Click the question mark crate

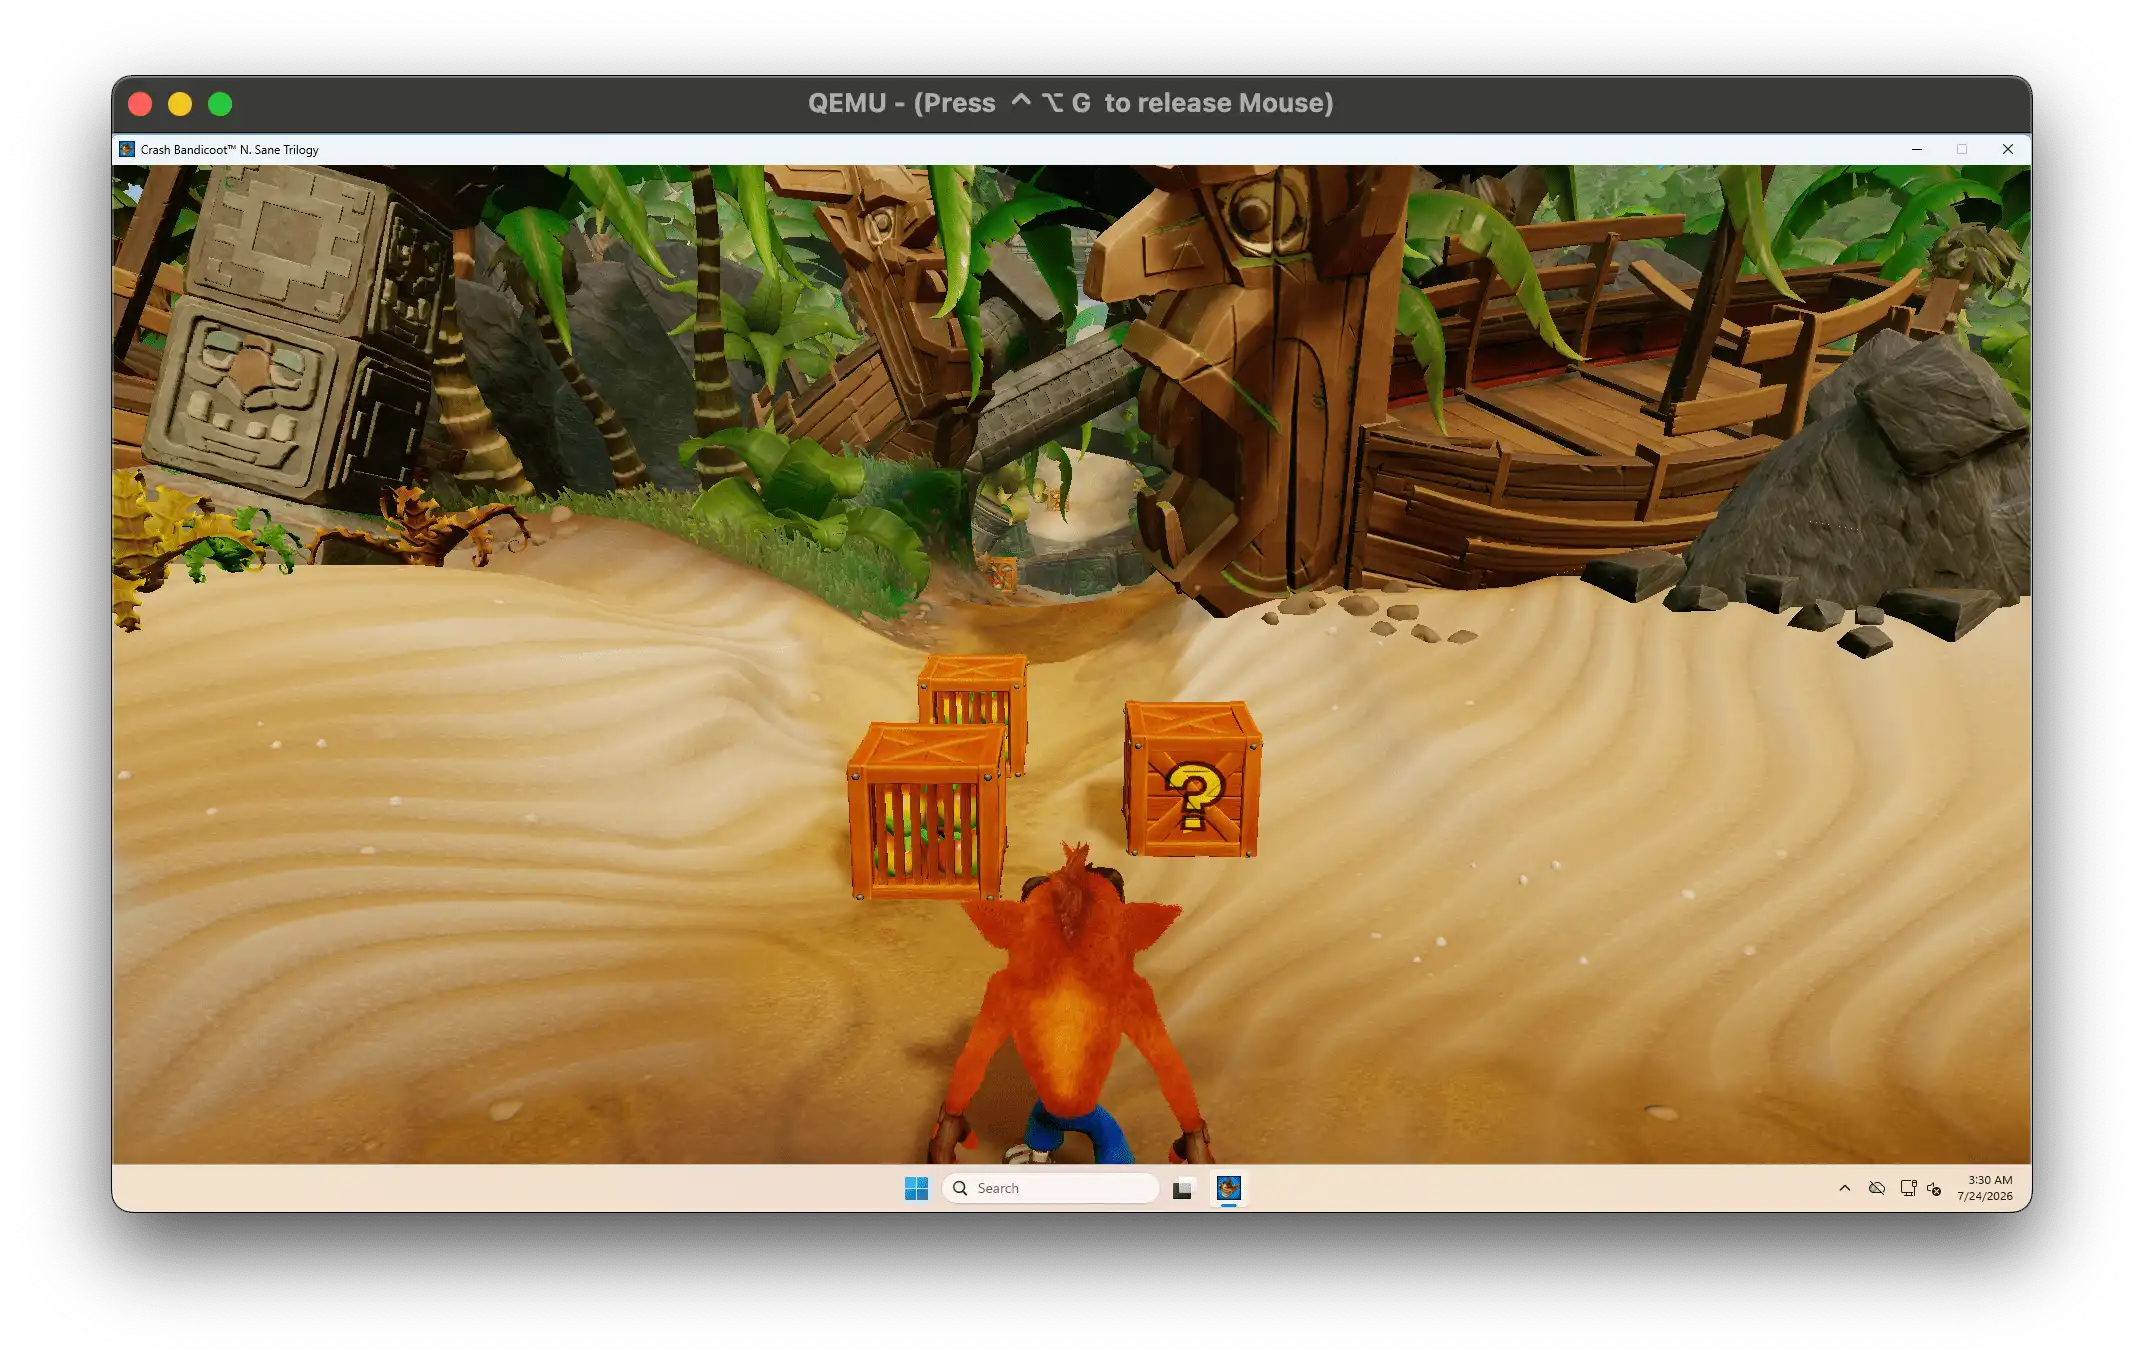[1192, 779]
